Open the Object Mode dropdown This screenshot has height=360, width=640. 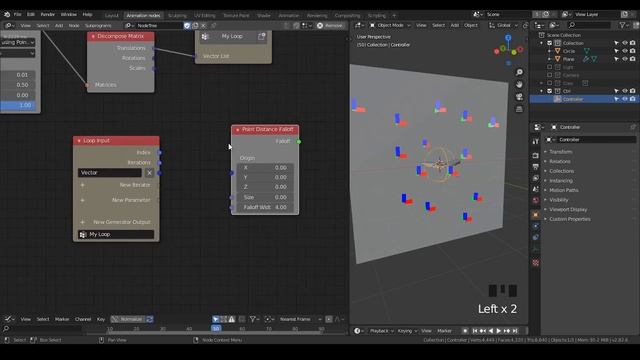tap(390, 25)
